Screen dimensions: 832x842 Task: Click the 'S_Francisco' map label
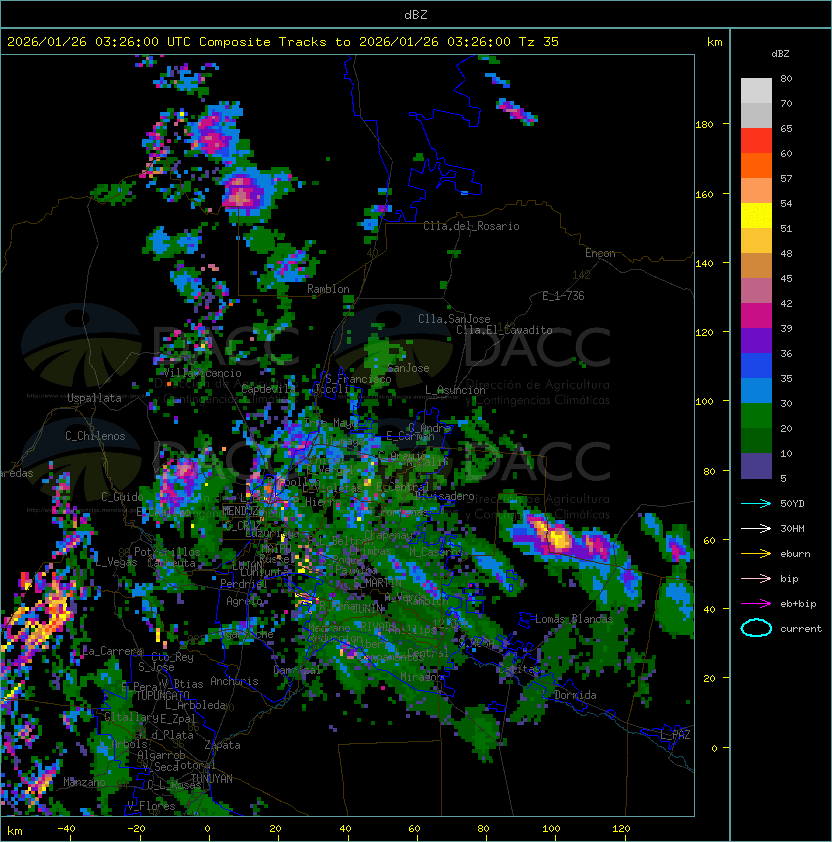358,379
